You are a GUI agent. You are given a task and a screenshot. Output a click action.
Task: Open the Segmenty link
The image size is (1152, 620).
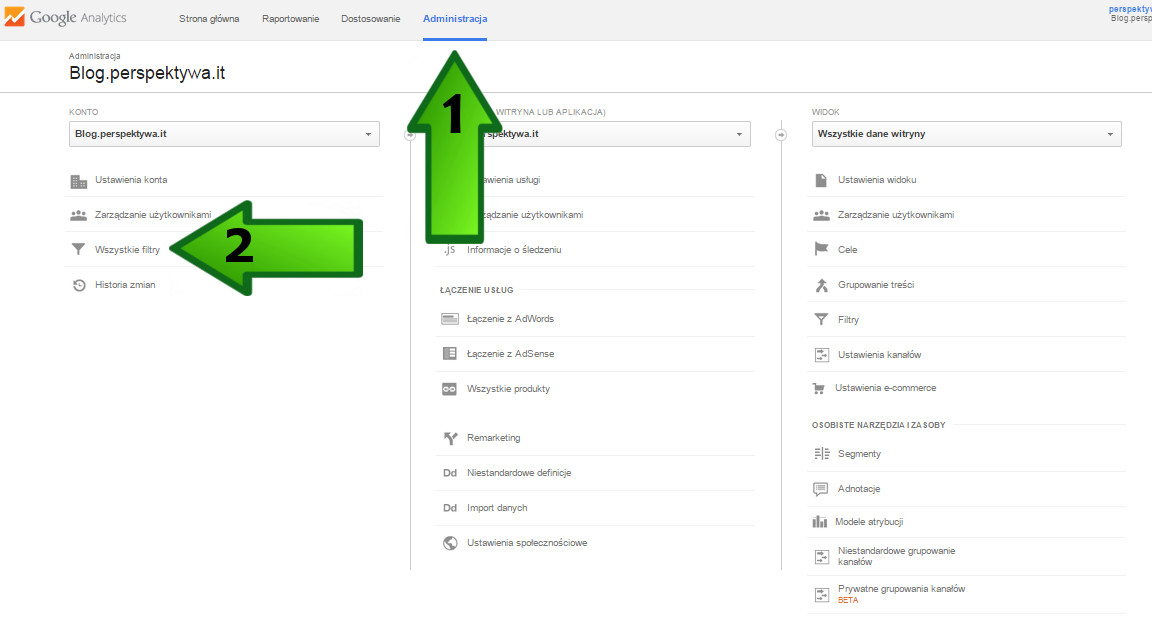(x=859, y=454)
